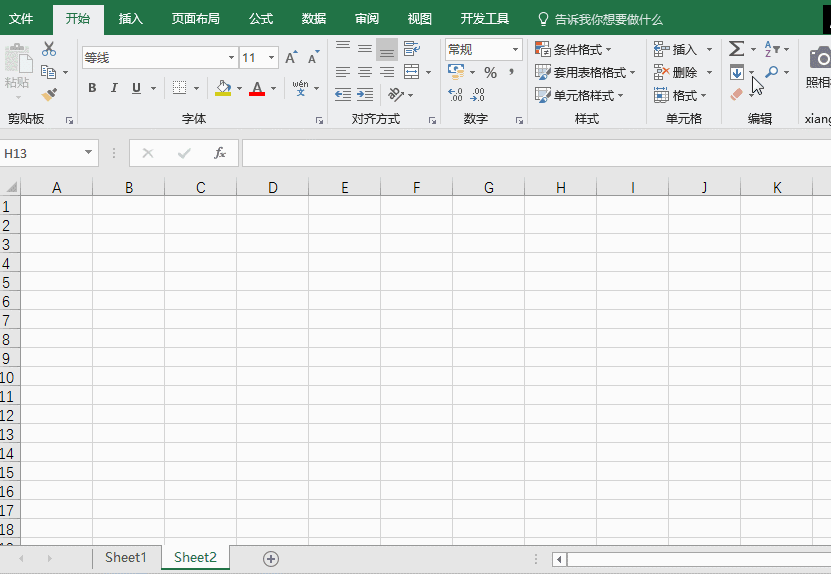The width and height of the screenshot is (831, 574).
Task: Switch to the 插入 ribbon tab
Action: 130,19
